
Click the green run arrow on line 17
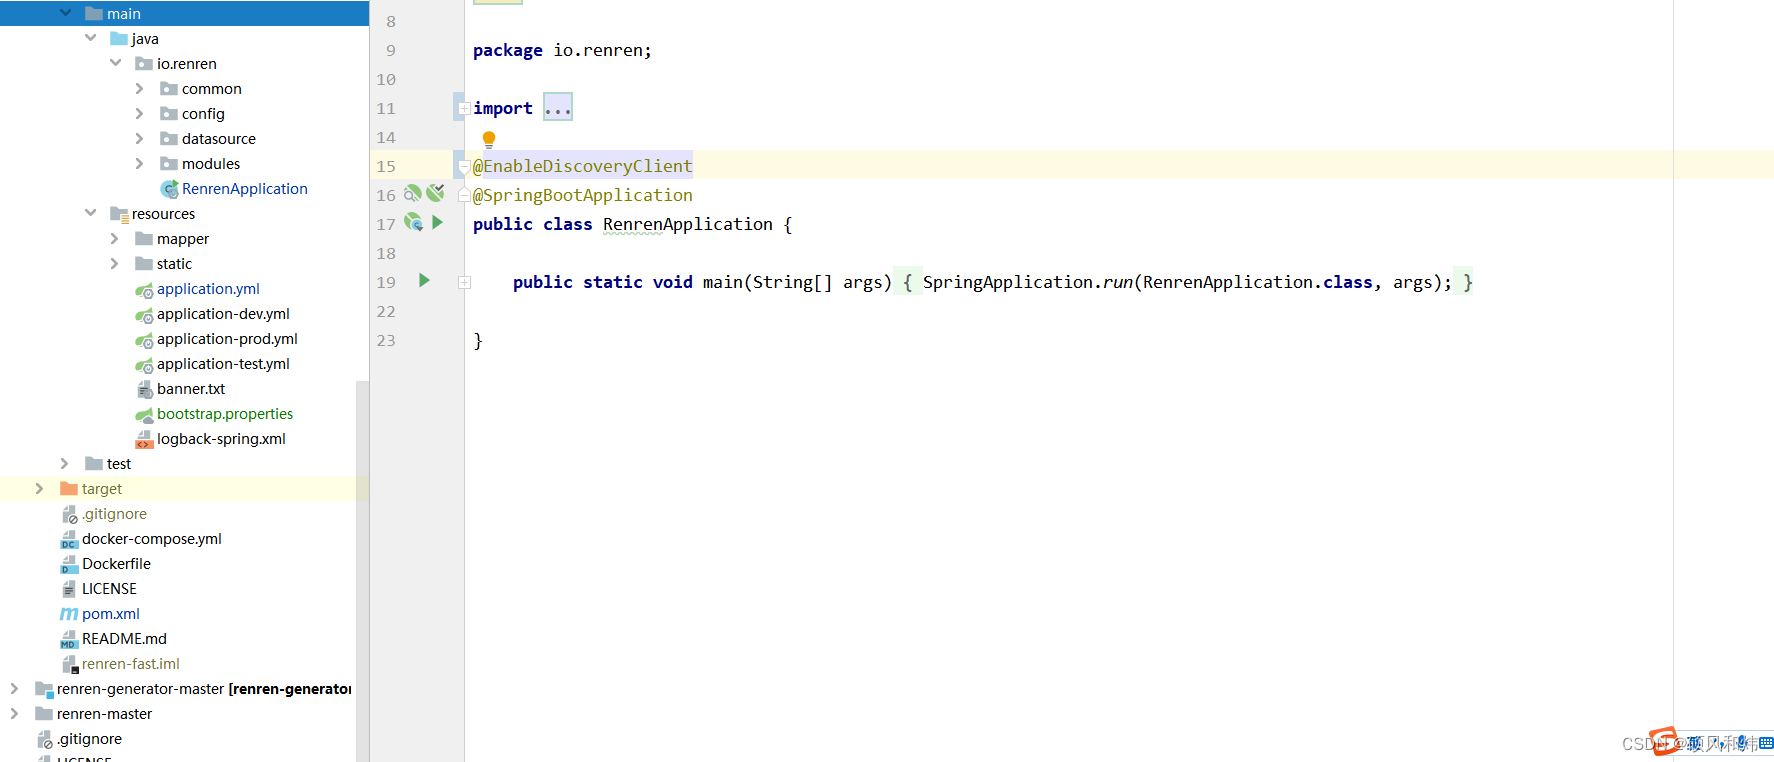point(437,222)
